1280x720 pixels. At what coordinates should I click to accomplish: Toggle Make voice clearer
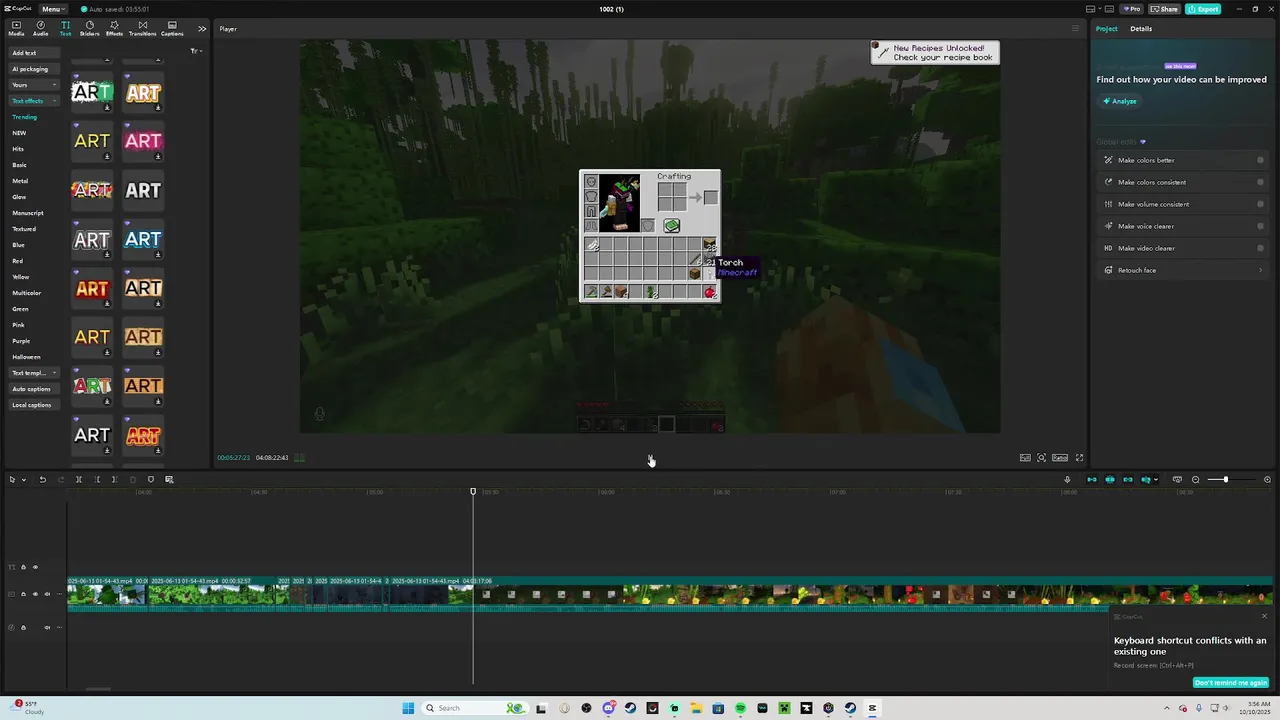(1260, 226)
